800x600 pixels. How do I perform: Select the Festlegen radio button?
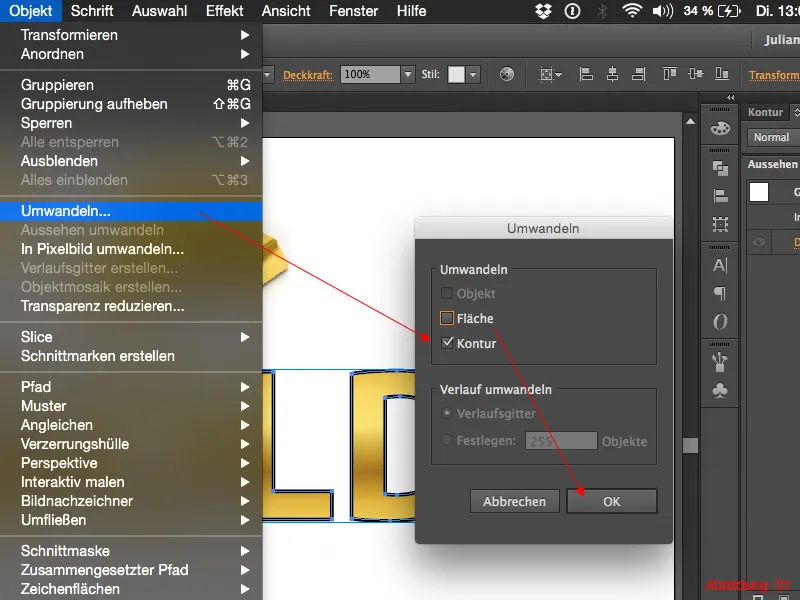pos(446,440)
